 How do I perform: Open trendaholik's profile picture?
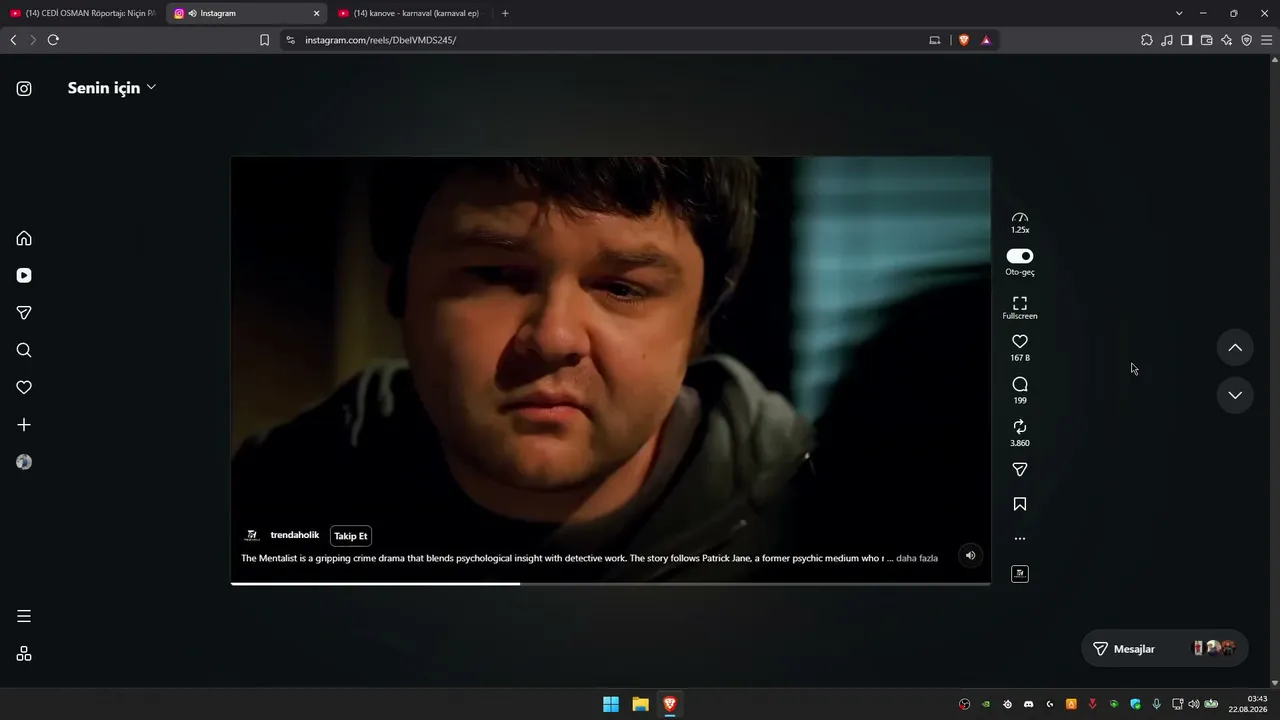tap(252, 536)
